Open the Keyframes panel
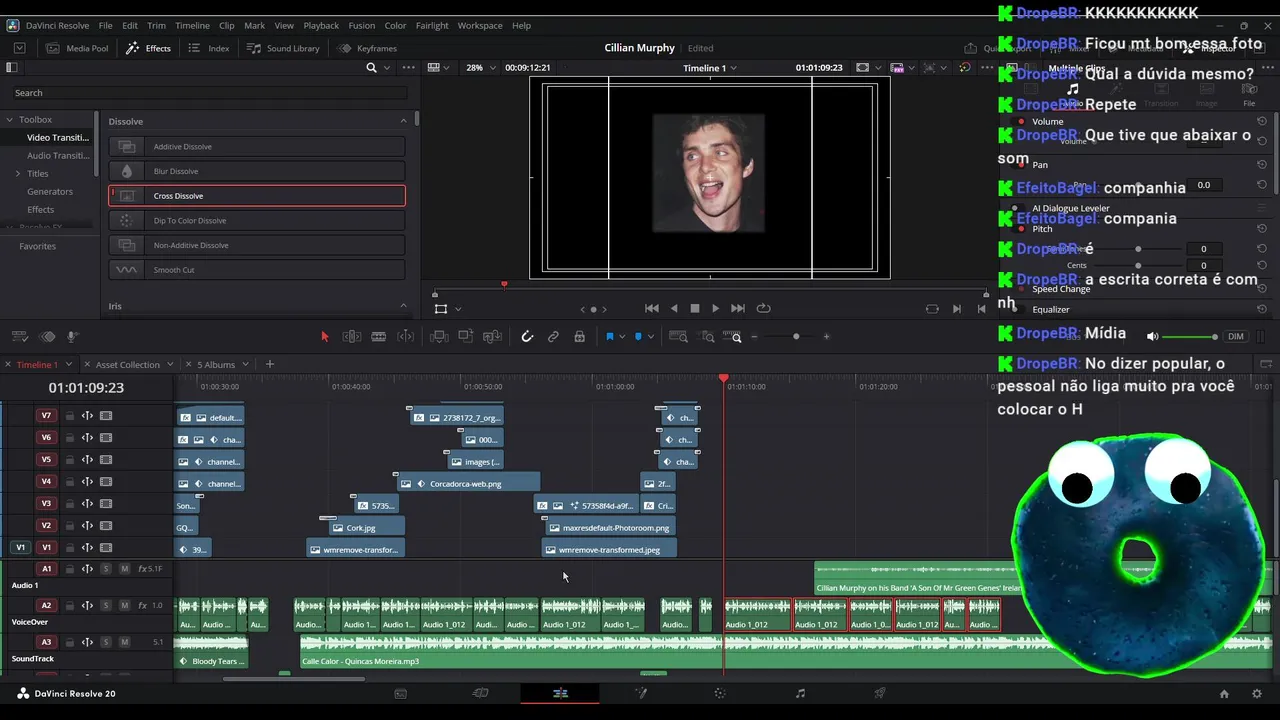 pyautogui.click(x=367, y=48)
